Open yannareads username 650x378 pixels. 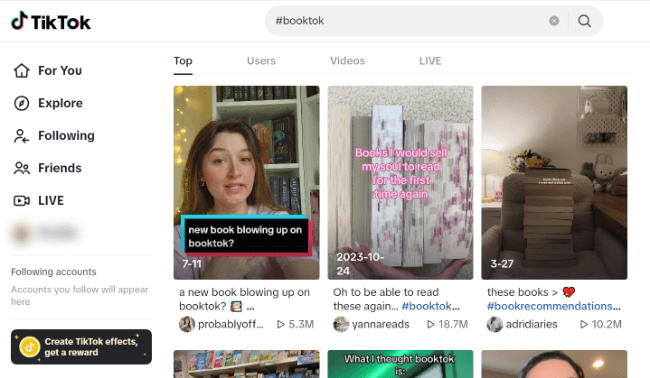381,324
